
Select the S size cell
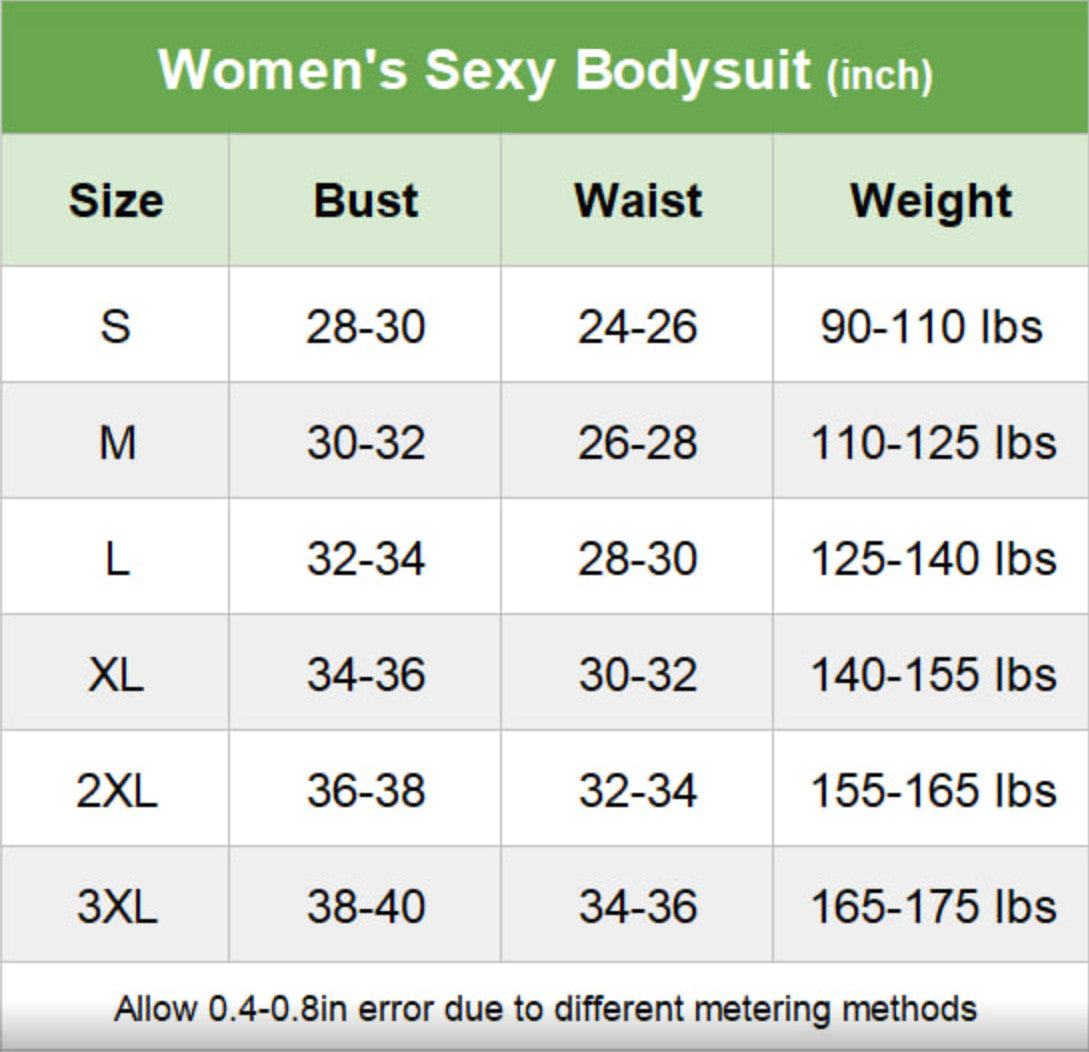115,326
